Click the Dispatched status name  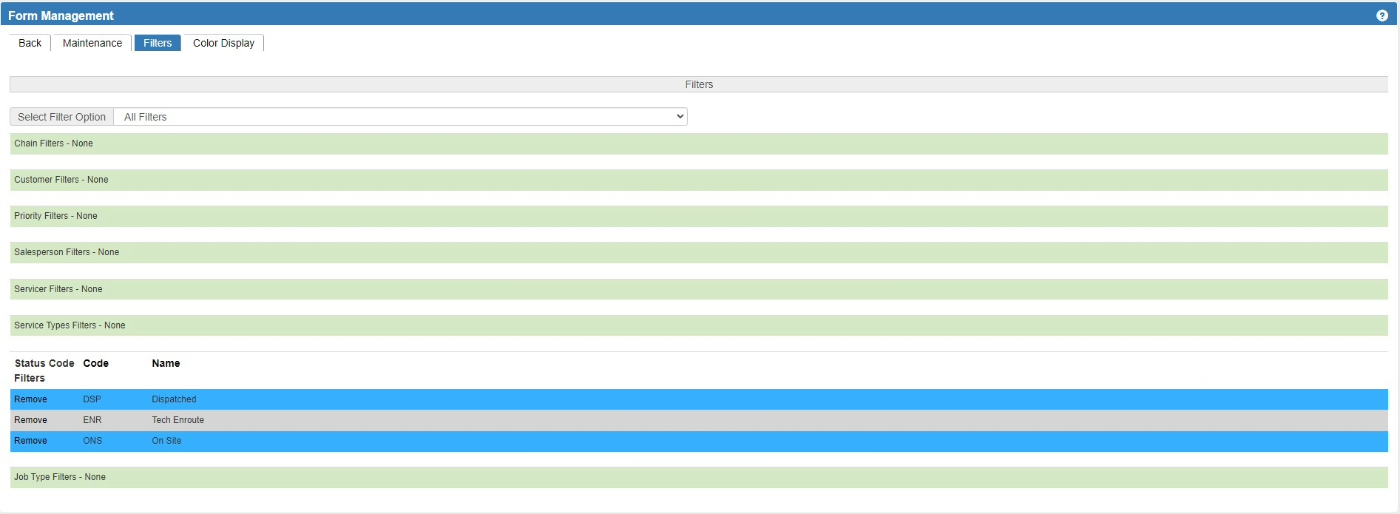point(174,400)
